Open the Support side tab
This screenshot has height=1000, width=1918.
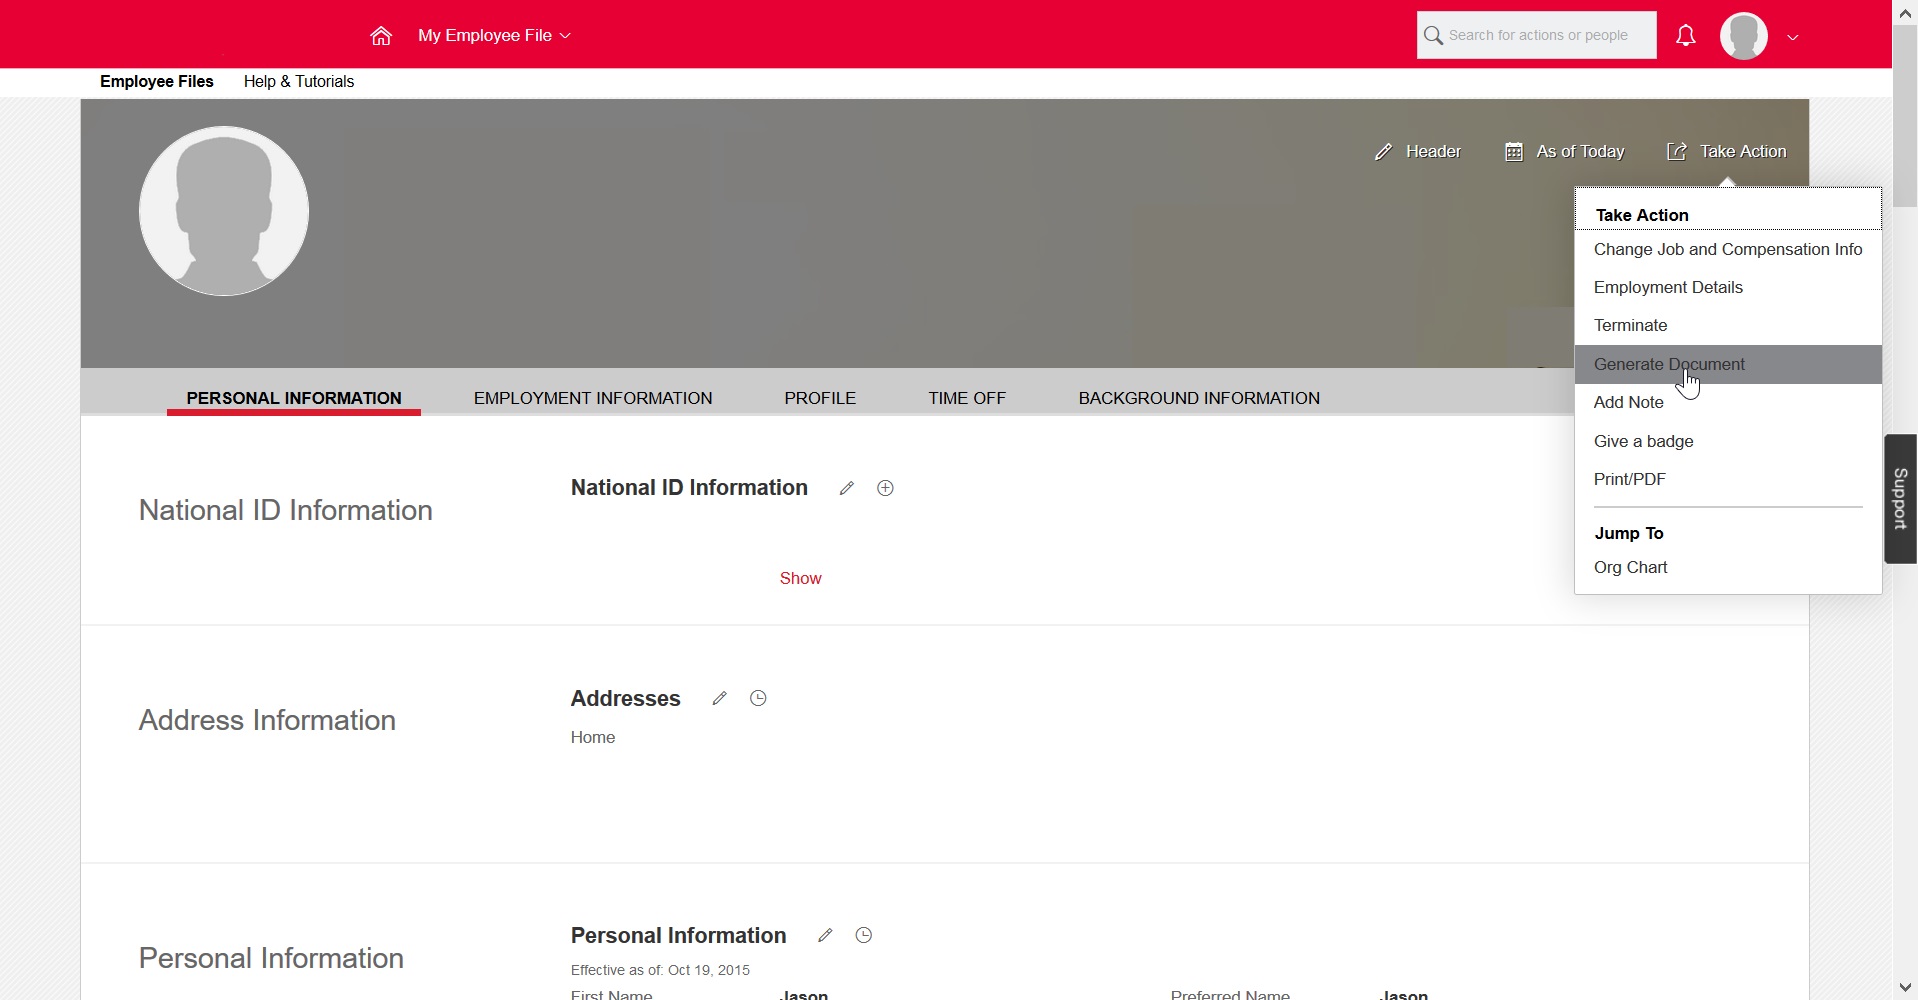1901,499
